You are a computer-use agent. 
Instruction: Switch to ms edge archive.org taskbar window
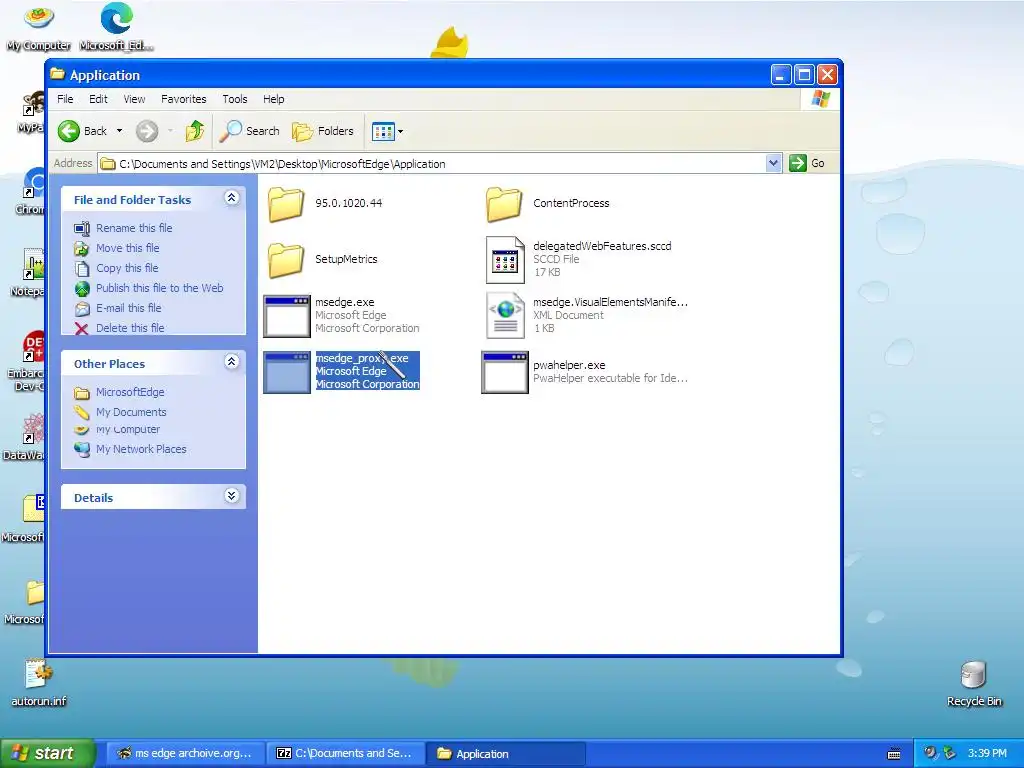185,753
